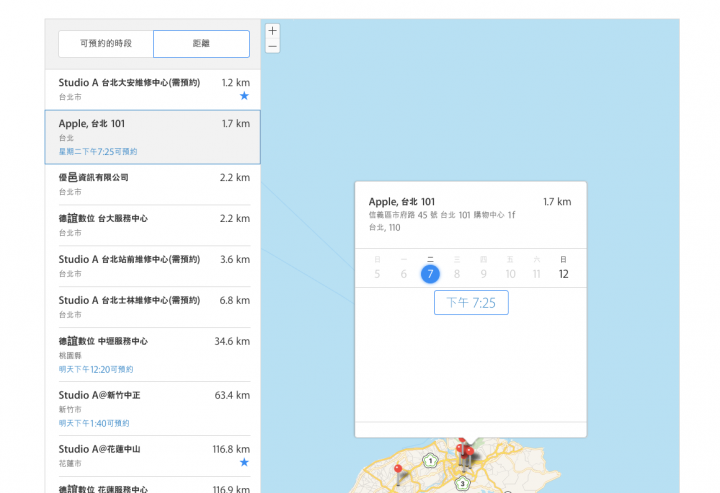
Task: Click the 6.8 km distance value
Action: [235, 300]
